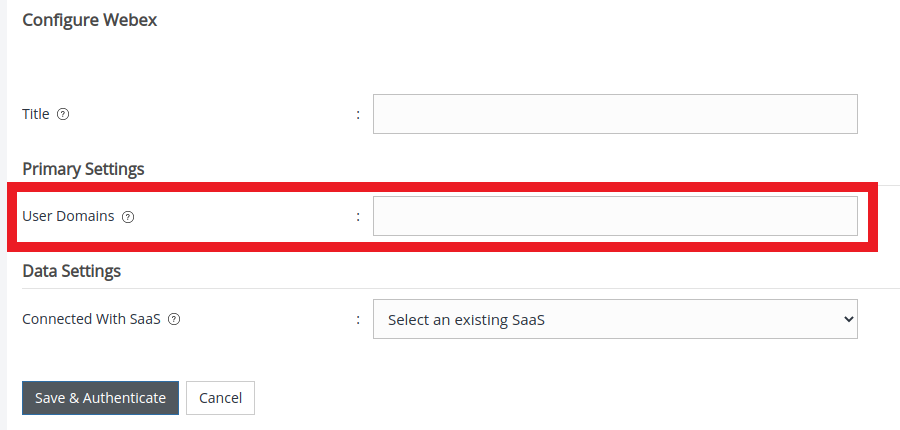Click the chevron arrow on the SaaS dropdown
900x430 pixels.
coord(849,320)
